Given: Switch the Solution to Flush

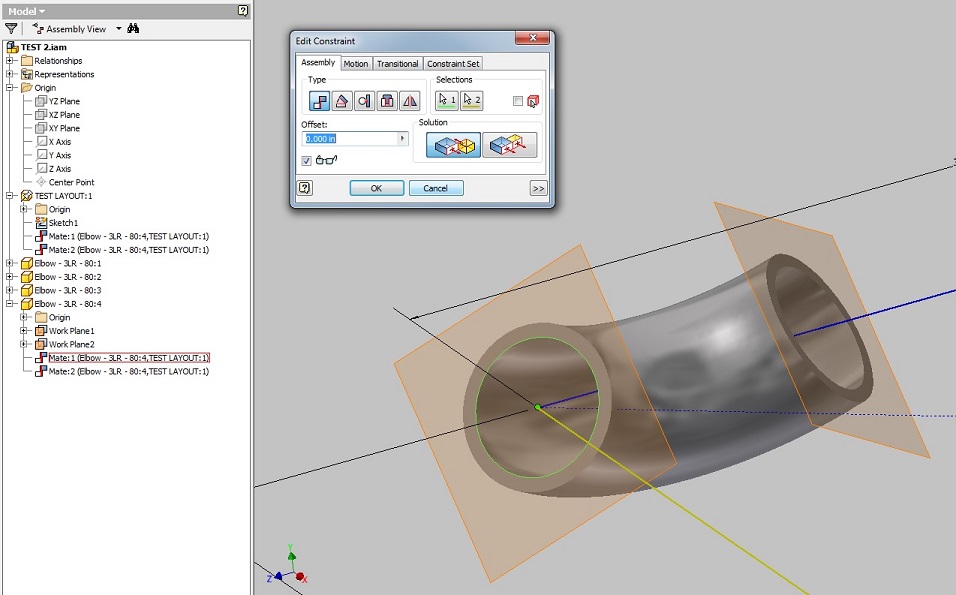Looking at the screenshot, I should point(510,143).
